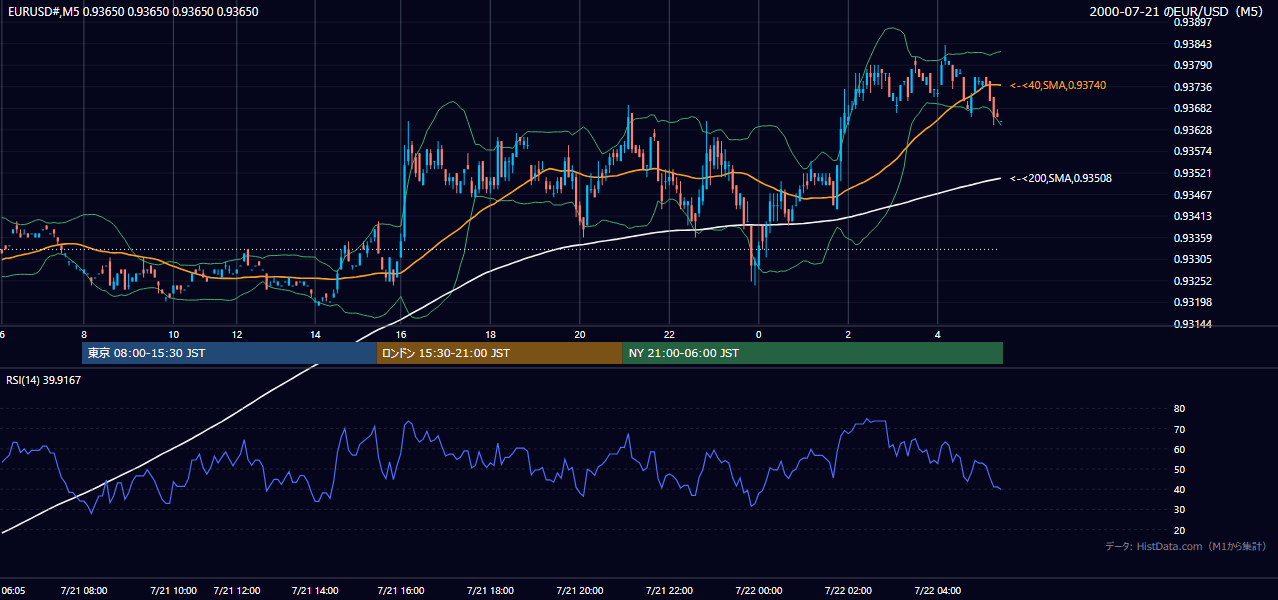1278x600 pixels.
Task: Click the RSI scale level 60
Action: [1179, 449]
